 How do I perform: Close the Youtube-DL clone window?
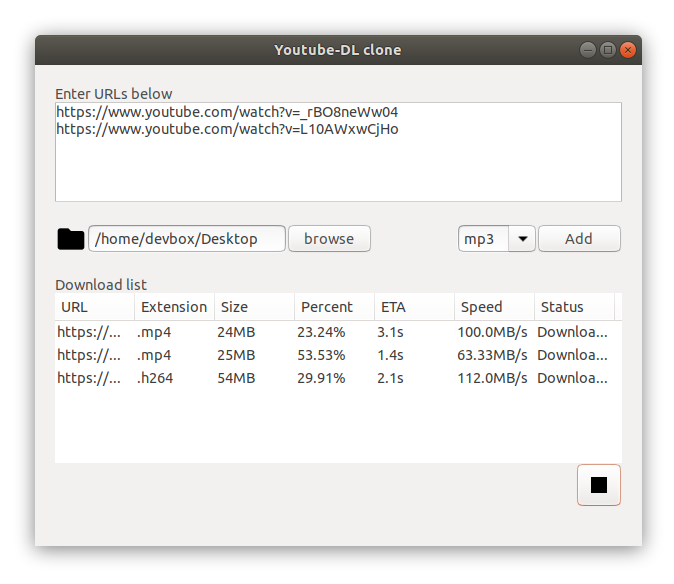tap(628, 50)
